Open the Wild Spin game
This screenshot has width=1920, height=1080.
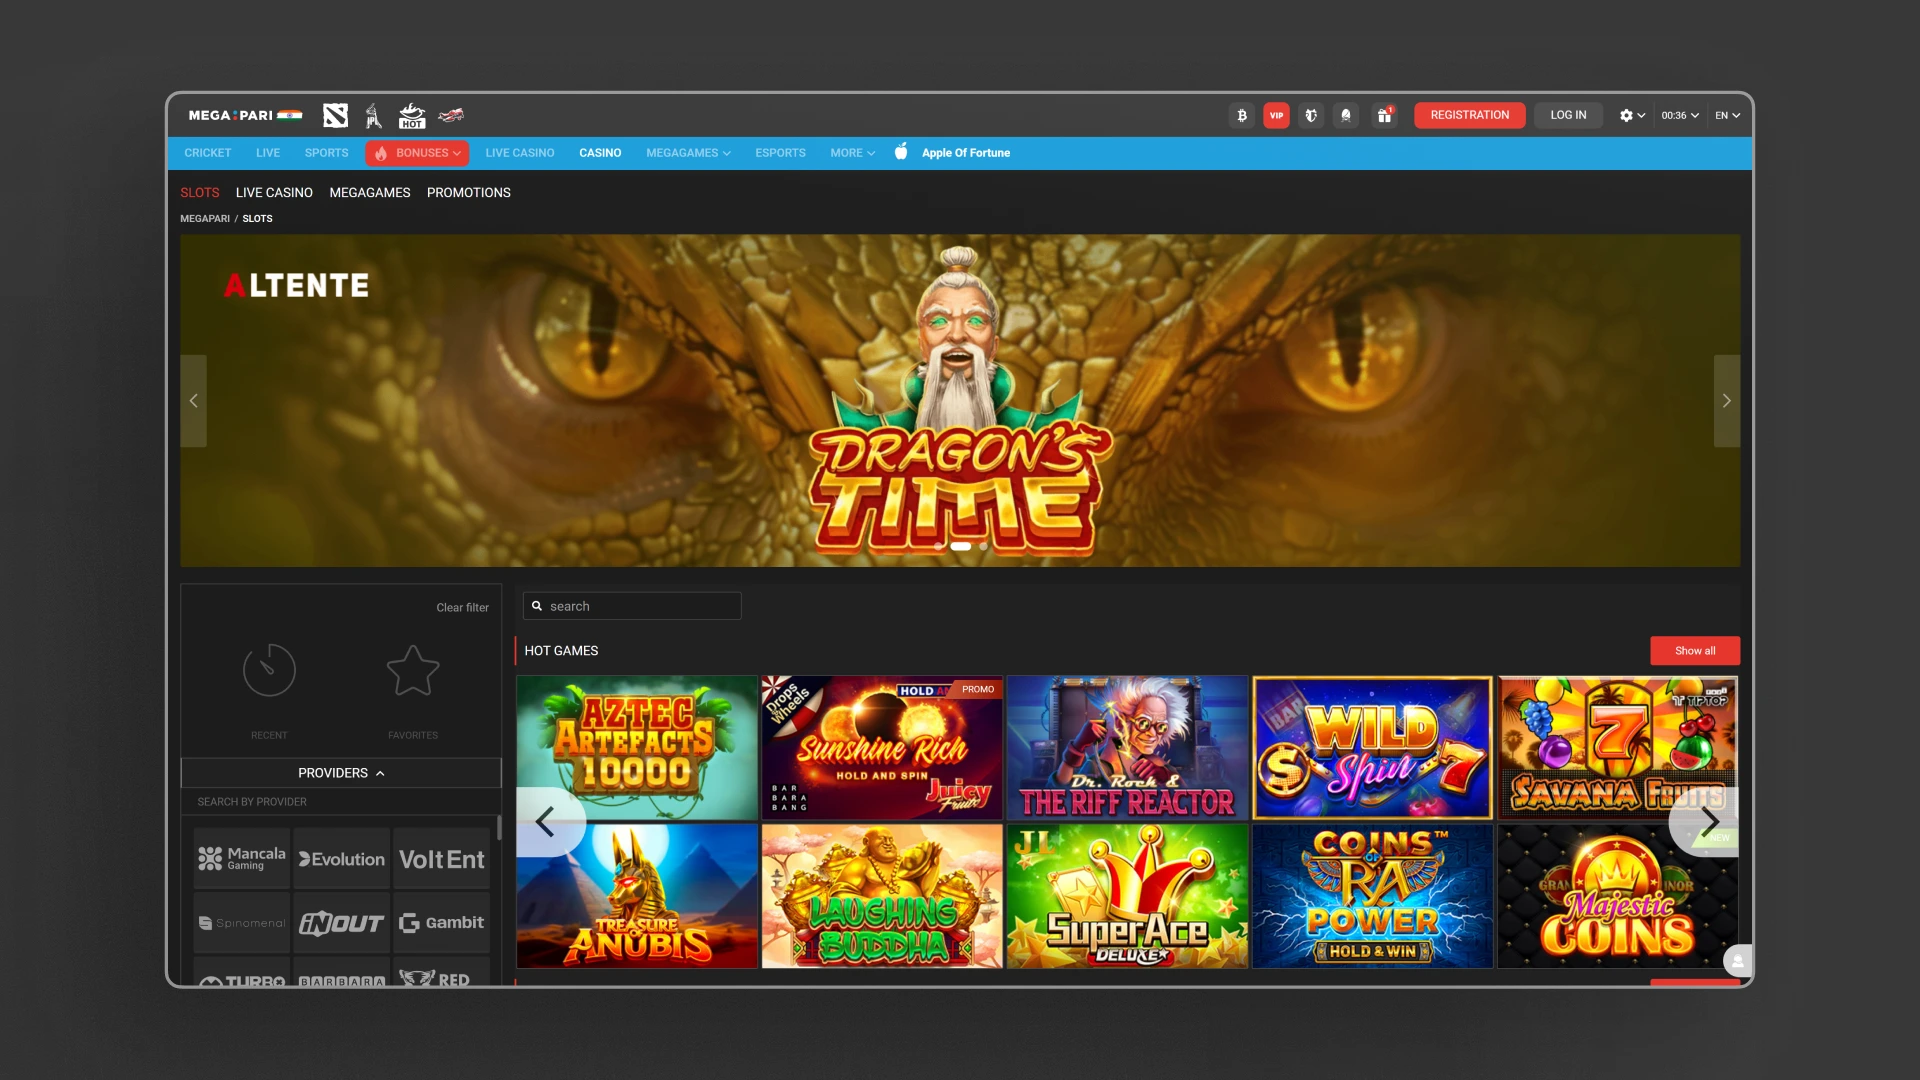pyautogui.click(x=1372, y=748)
